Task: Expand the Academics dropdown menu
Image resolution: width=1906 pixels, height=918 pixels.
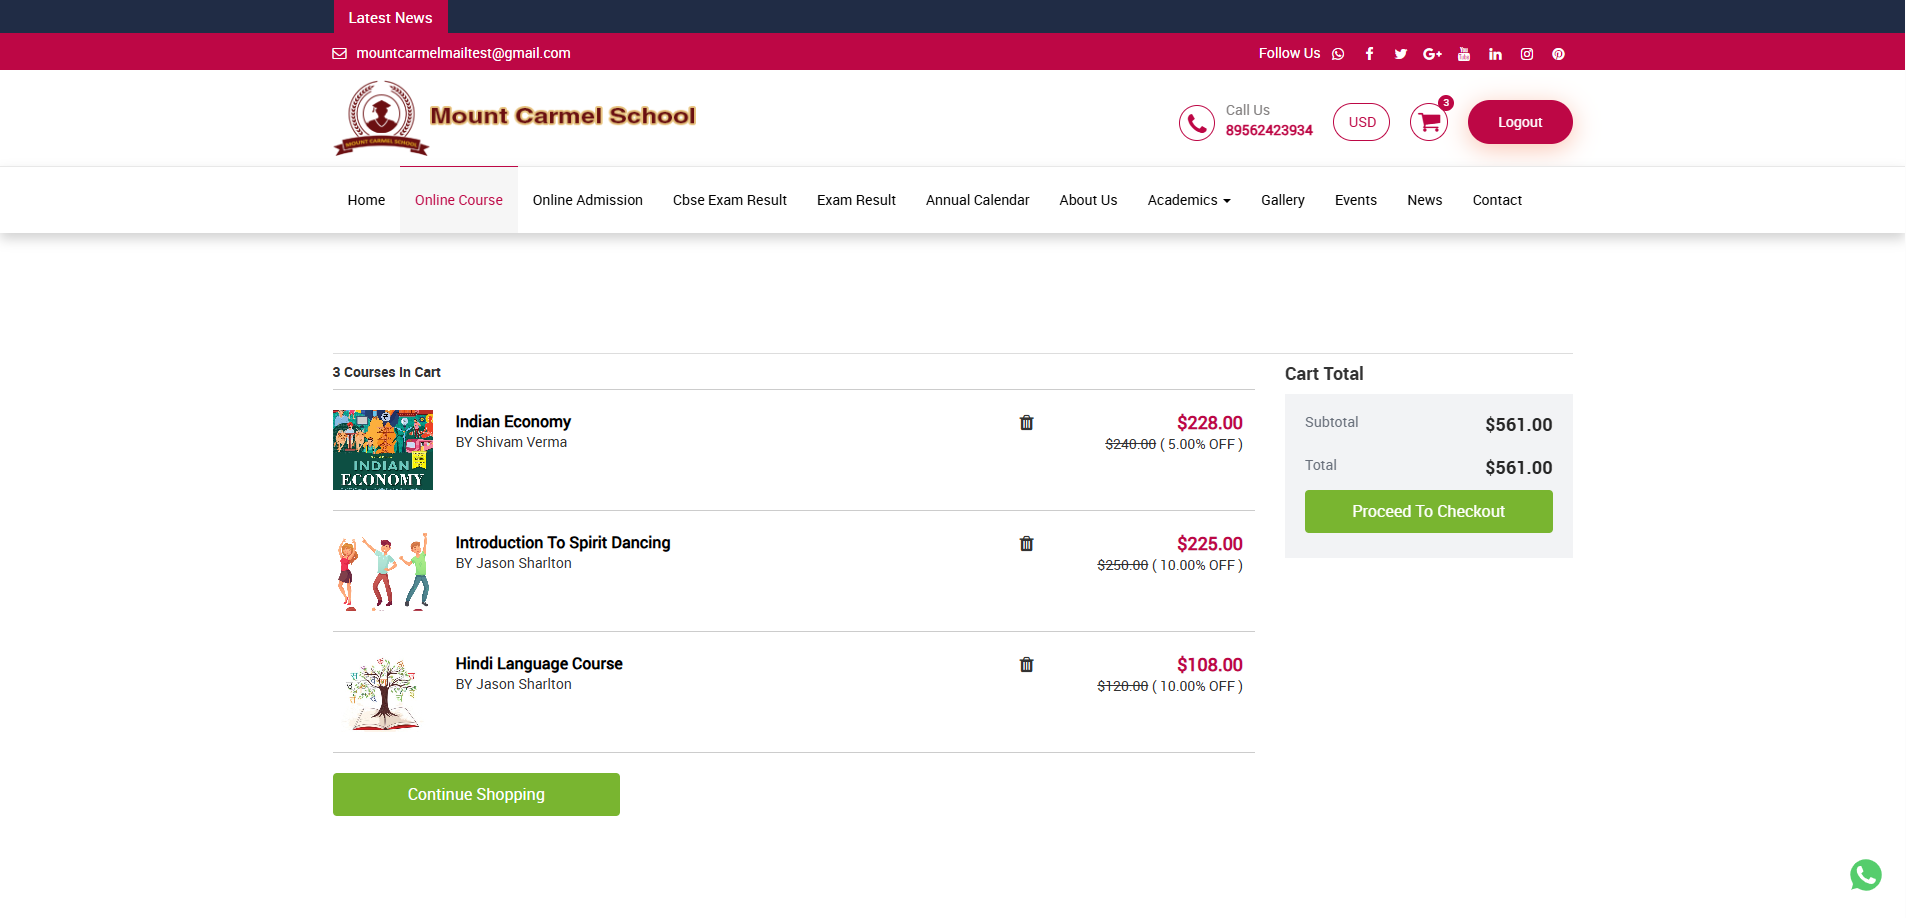Action: pos(1189,200)
